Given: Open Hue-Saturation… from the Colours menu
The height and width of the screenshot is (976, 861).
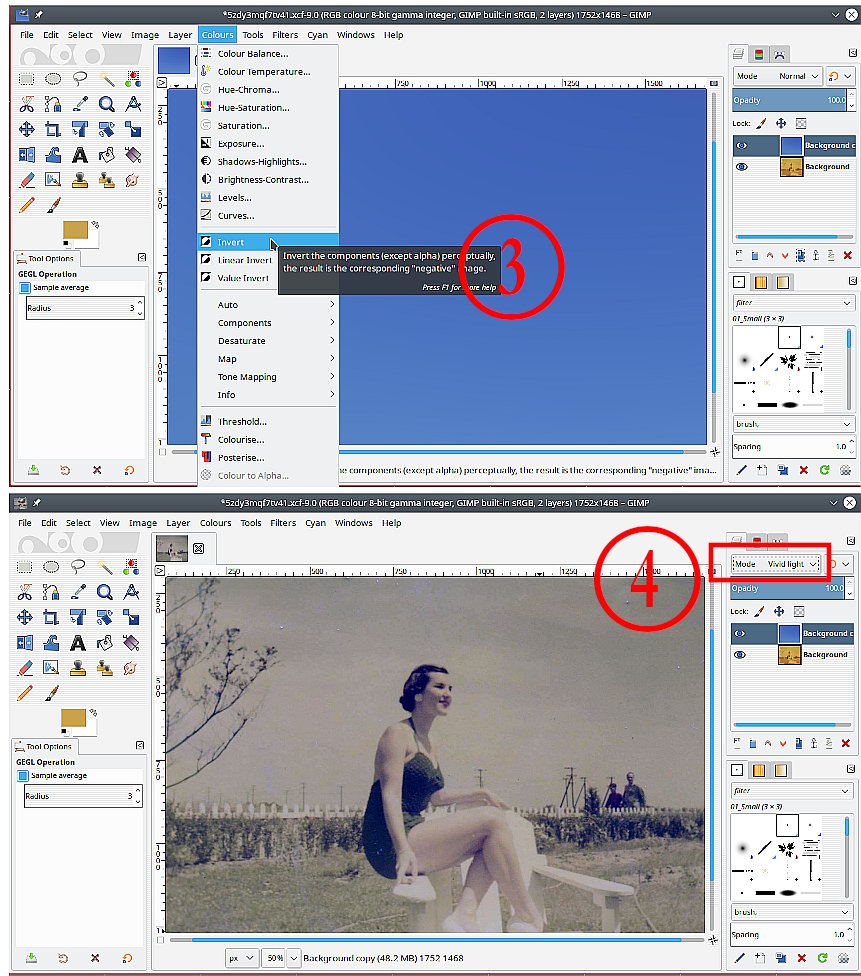Looking at the screenshot, I should coord(268,108).
